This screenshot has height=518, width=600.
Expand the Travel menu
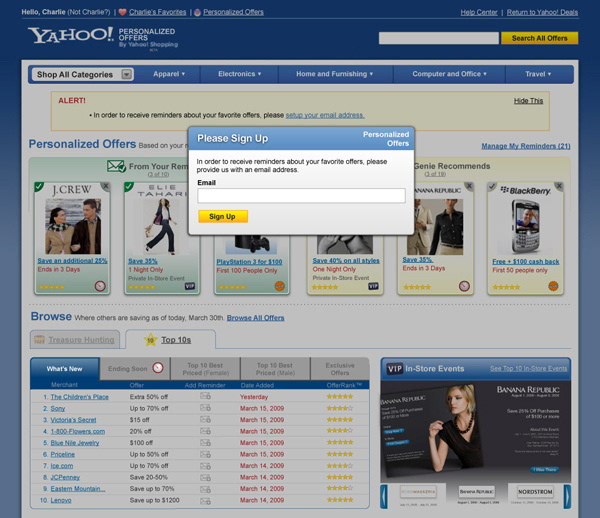pyautogui.click(x=538, y=74)
